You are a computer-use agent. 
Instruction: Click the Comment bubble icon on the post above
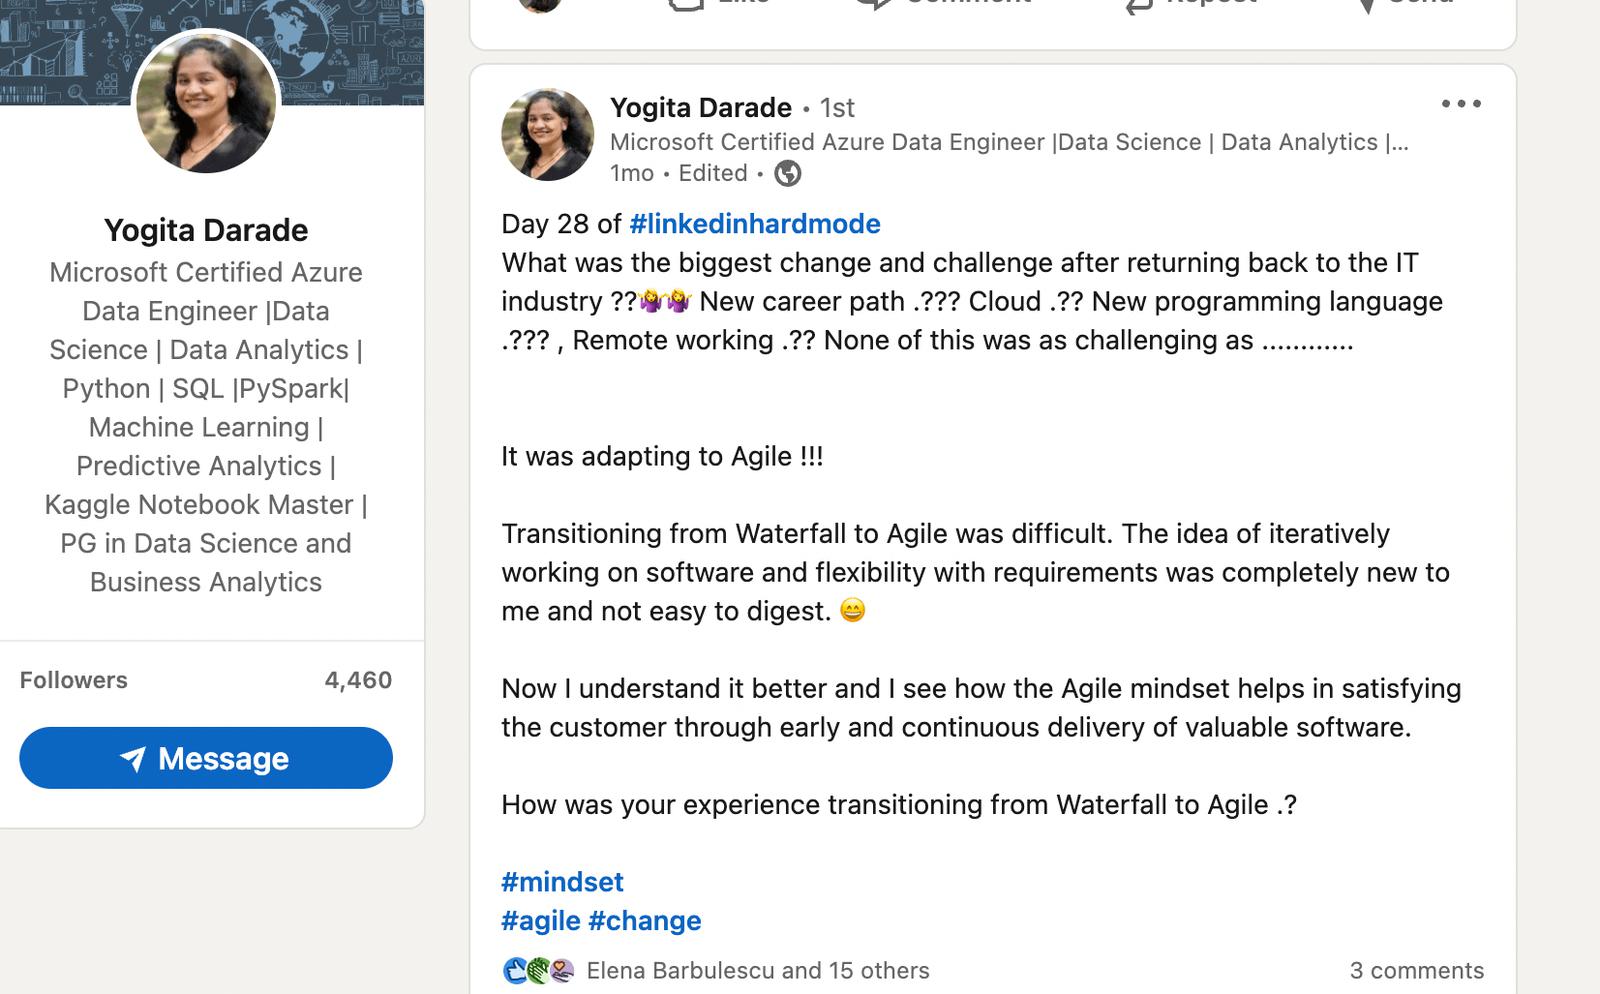[875, 4]
